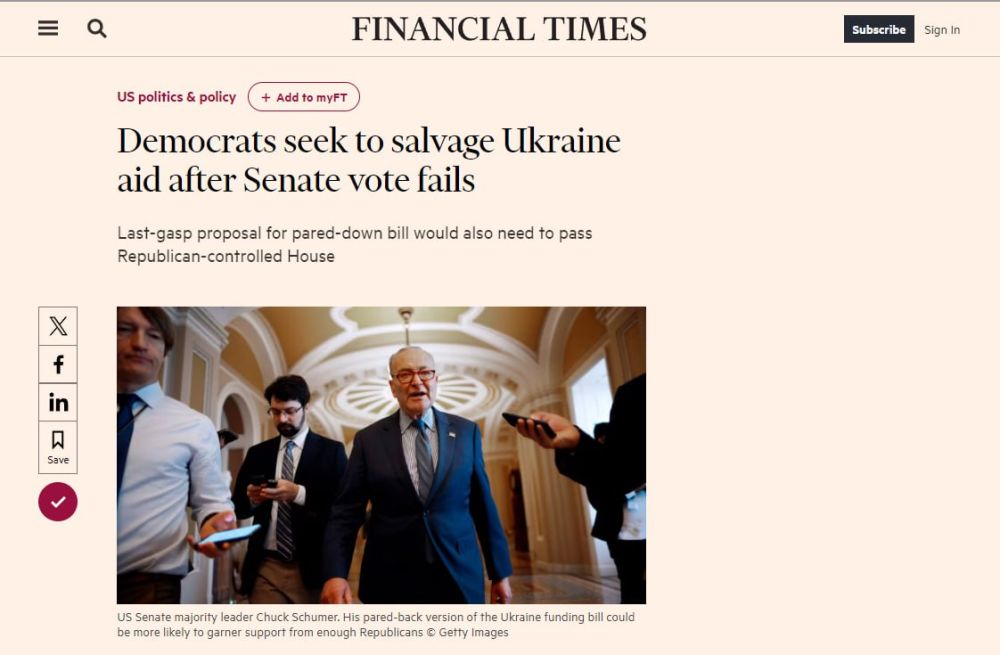1000x655 pixels.
Task: Click the photo caption about Chuck Schumer
Action: point(378,624)
